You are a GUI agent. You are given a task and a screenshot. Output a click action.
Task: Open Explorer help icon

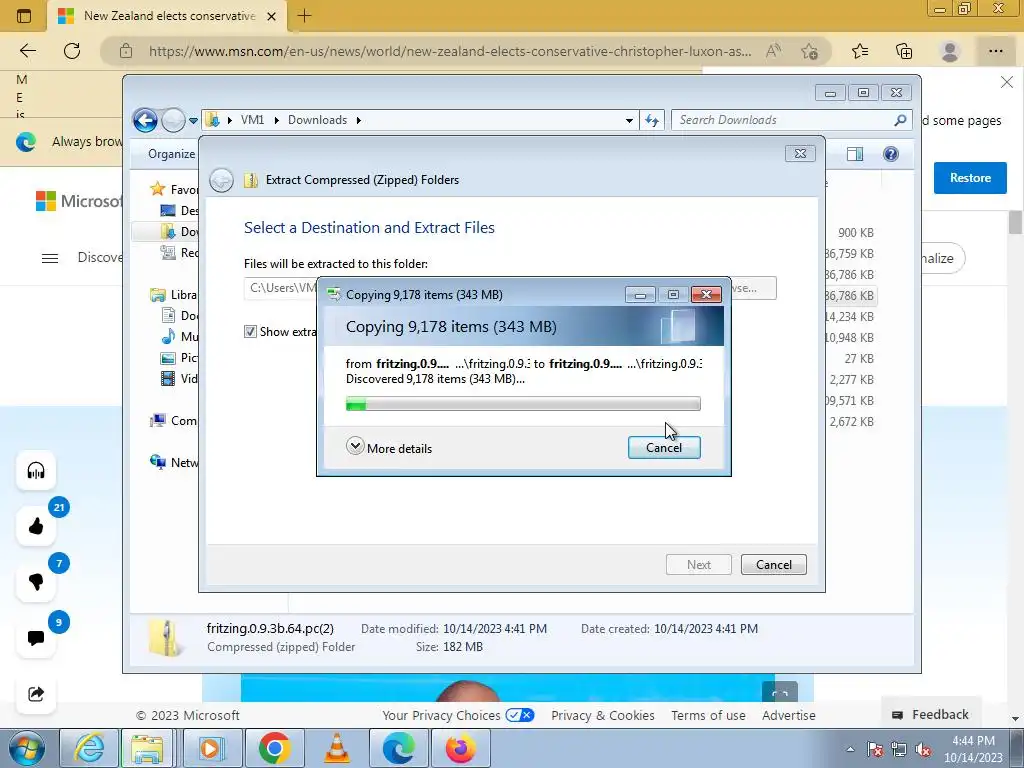[x=891, y=154]
